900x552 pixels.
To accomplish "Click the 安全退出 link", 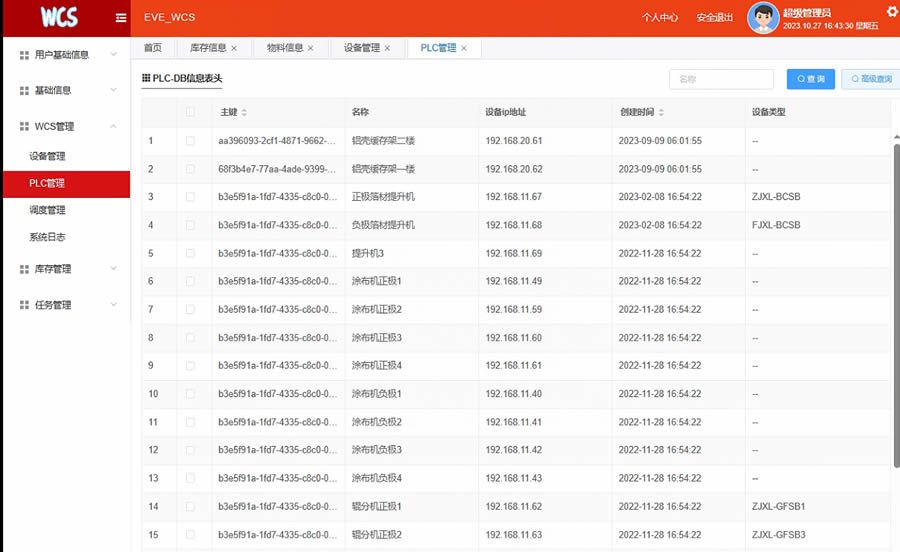I will [715, 18].
